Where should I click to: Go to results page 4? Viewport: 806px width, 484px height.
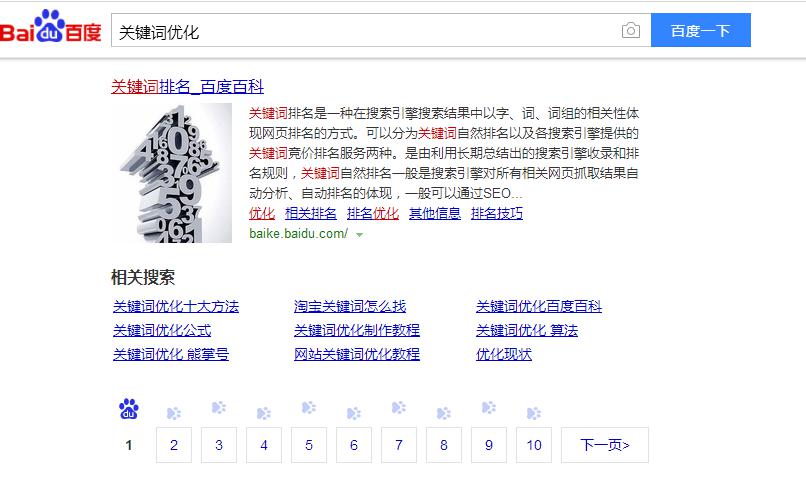(264, 445)
